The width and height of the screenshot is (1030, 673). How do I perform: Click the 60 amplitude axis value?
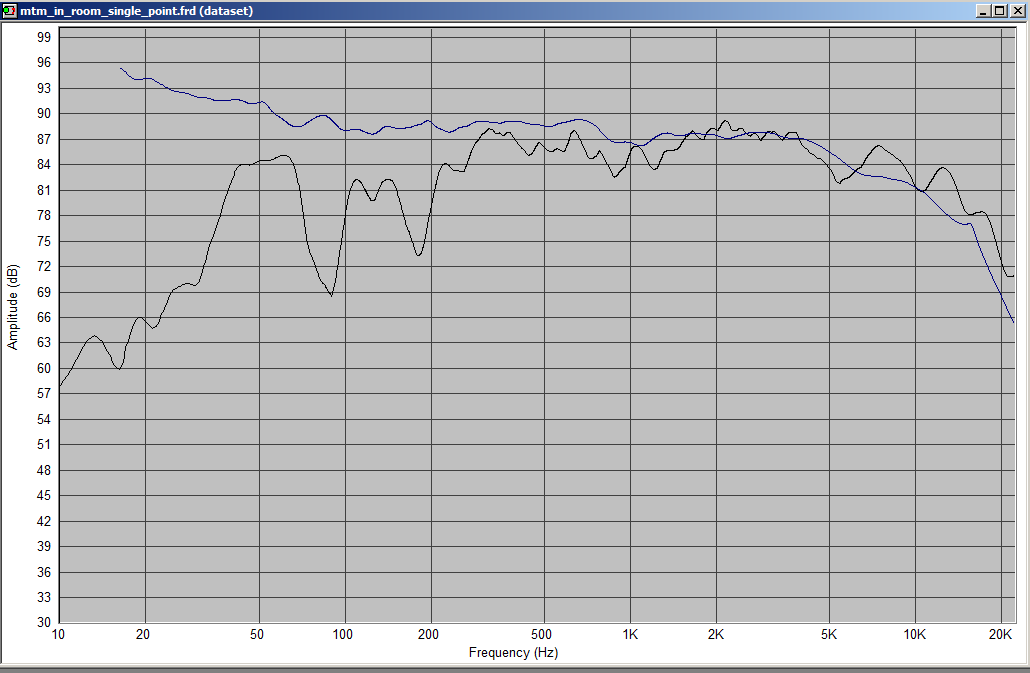point(44,368)
